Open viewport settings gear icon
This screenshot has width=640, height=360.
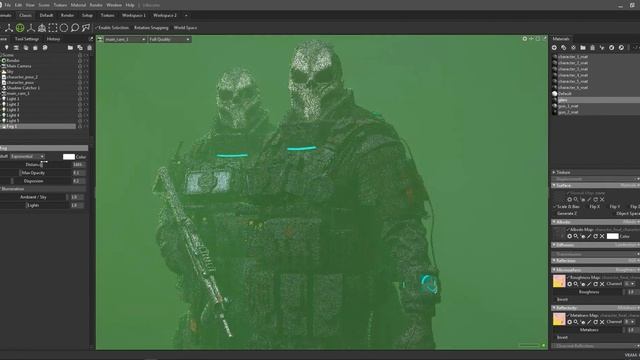tap(524, 39)
